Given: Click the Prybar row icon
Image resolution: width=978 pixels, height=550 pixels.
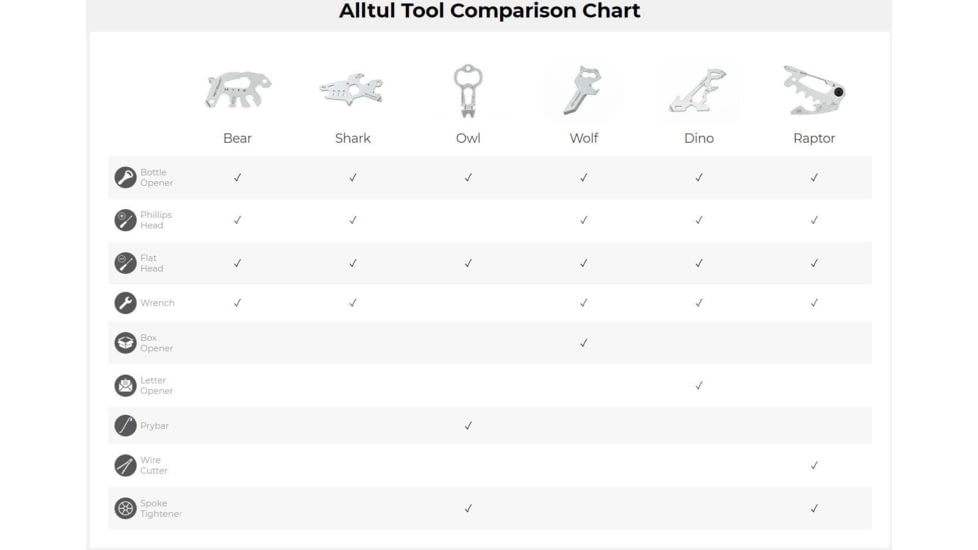Looking at the screenshot, I should pyautogui.click(x=125, y=426).
